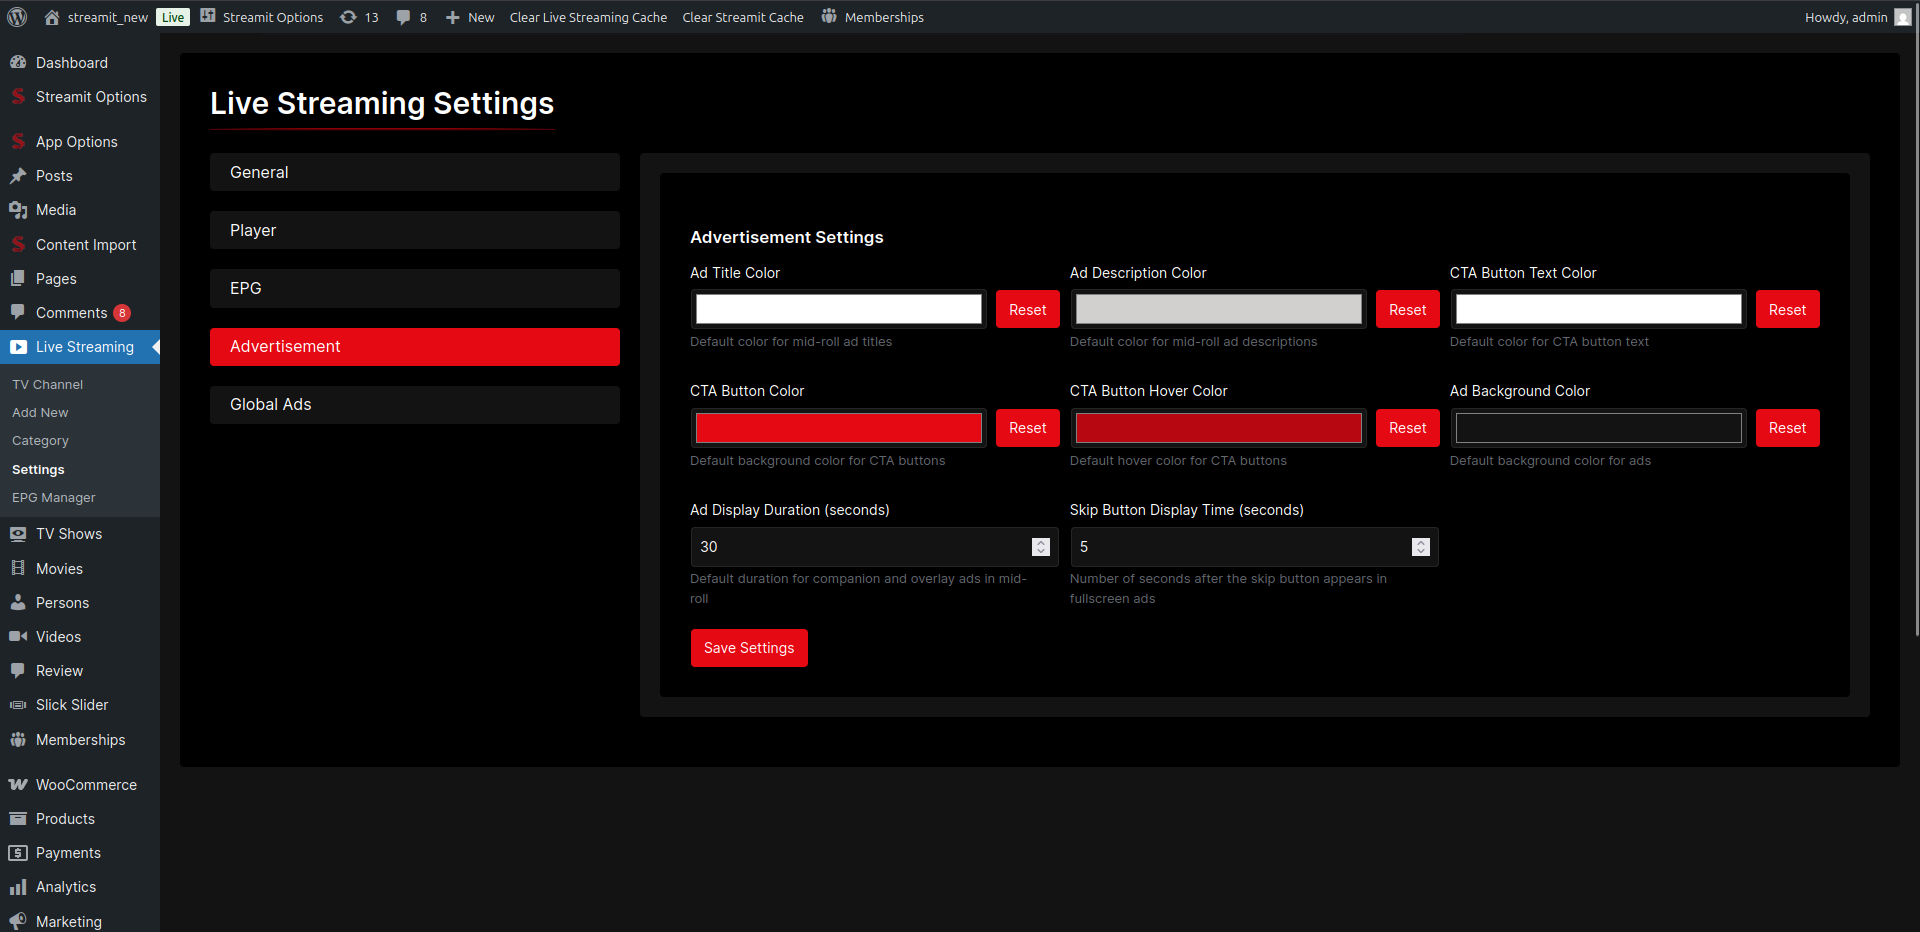Reset the CTA Button Hover Color
This screenshot has width=1920, height=932.
coord(1407,427)
